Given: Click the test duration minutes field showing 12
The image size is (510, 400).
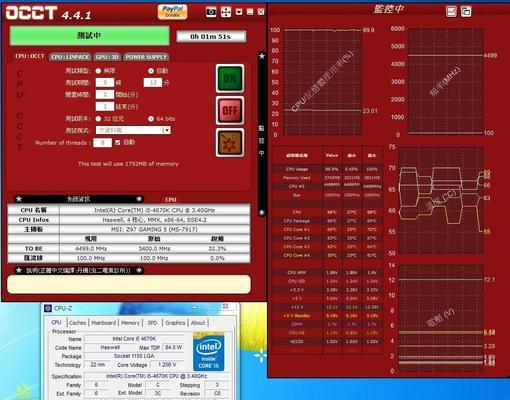Looking at the screenshot, I should pyautogui.click(x=153, y=82).
